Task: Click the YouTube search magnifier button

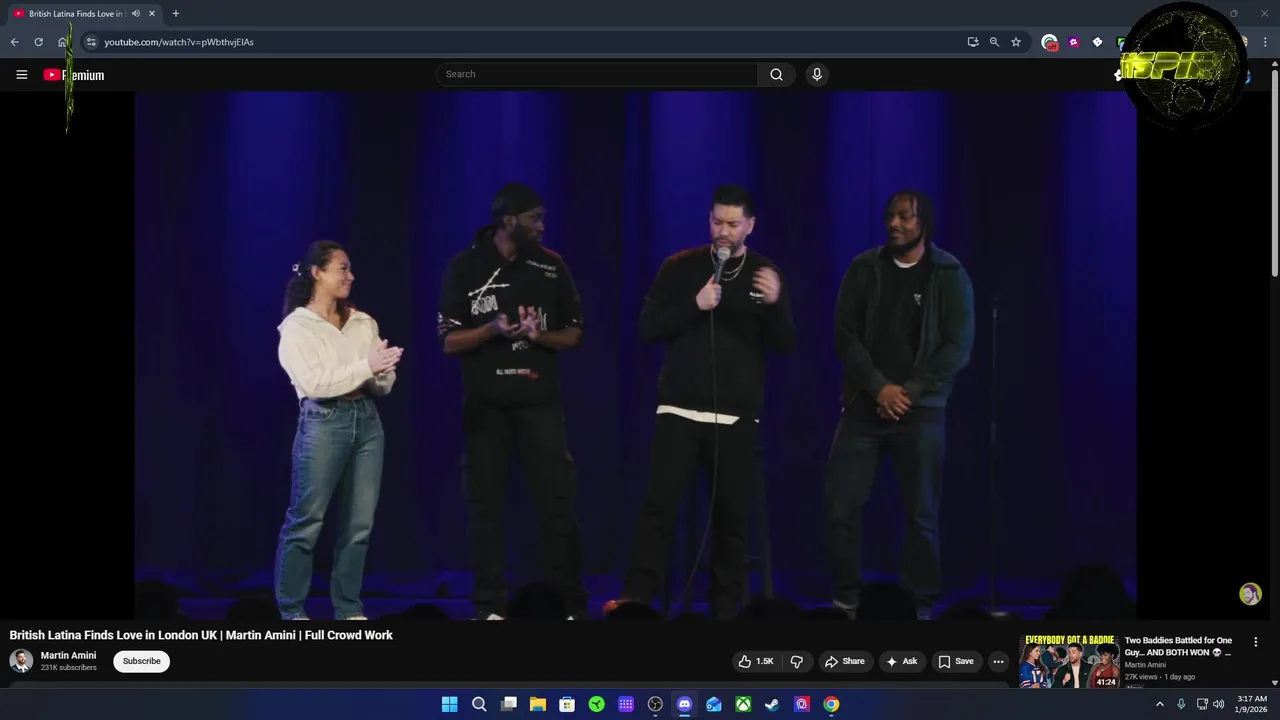Action: click(x=776, y=74)
